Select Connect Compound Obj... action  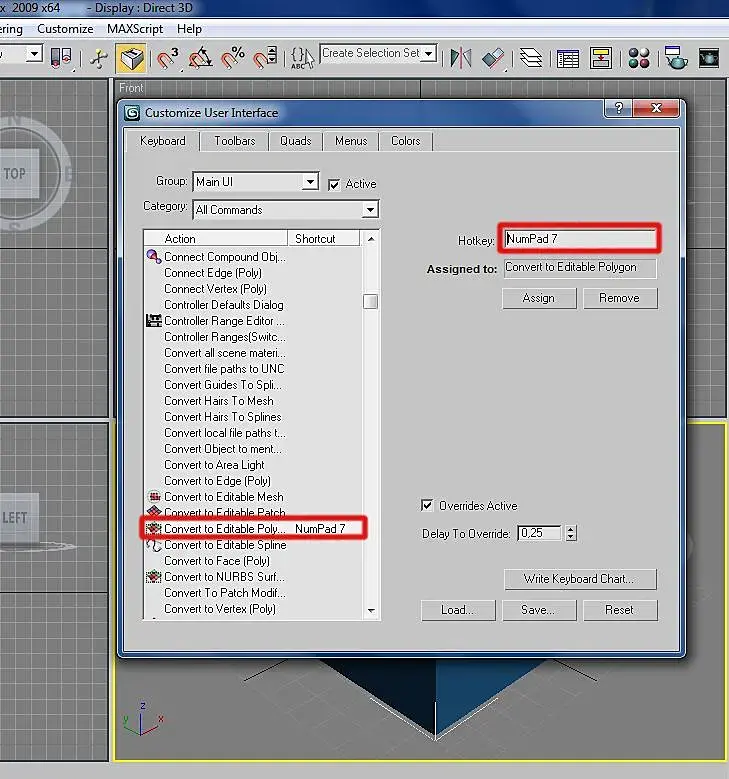(x=225, y=257)
